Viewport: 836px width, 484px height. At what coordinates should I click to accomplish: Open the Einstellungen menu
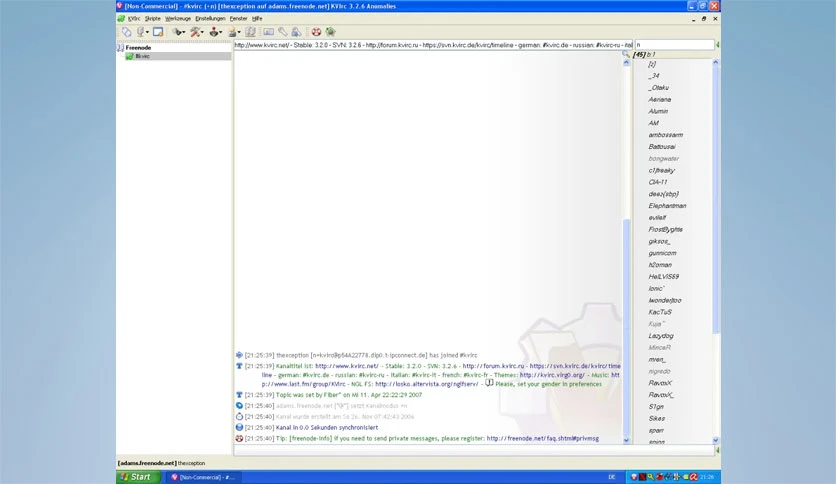pos(210,19)
